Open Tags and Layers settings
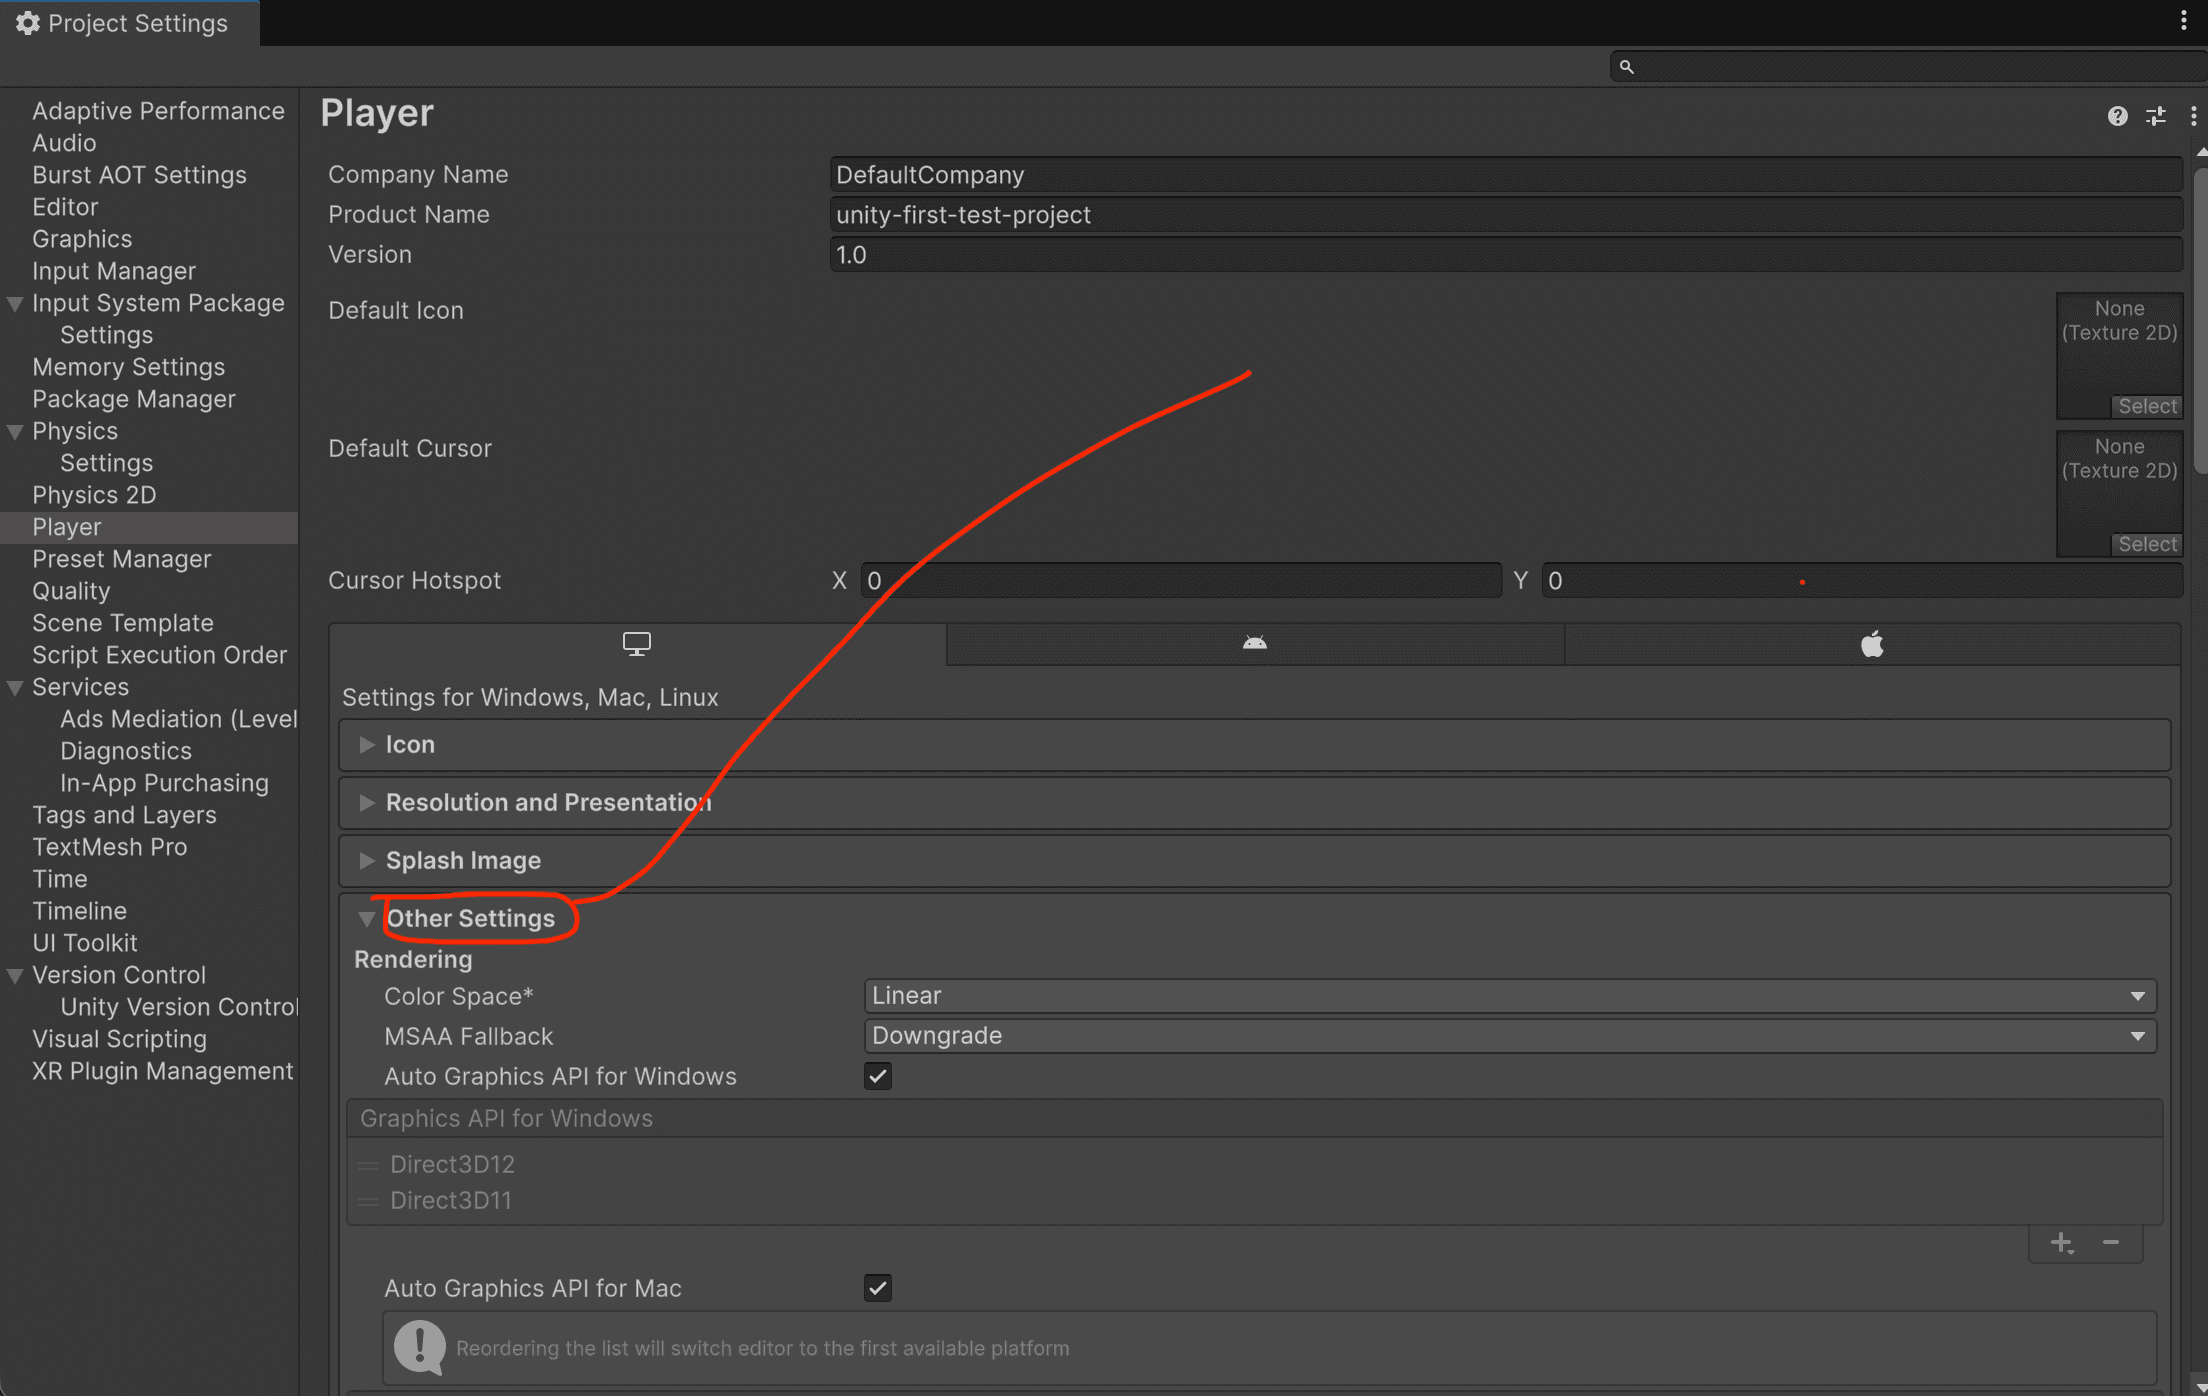Image resolution: width=2208 pixels, height=1396 pixels. click(124, 815)
